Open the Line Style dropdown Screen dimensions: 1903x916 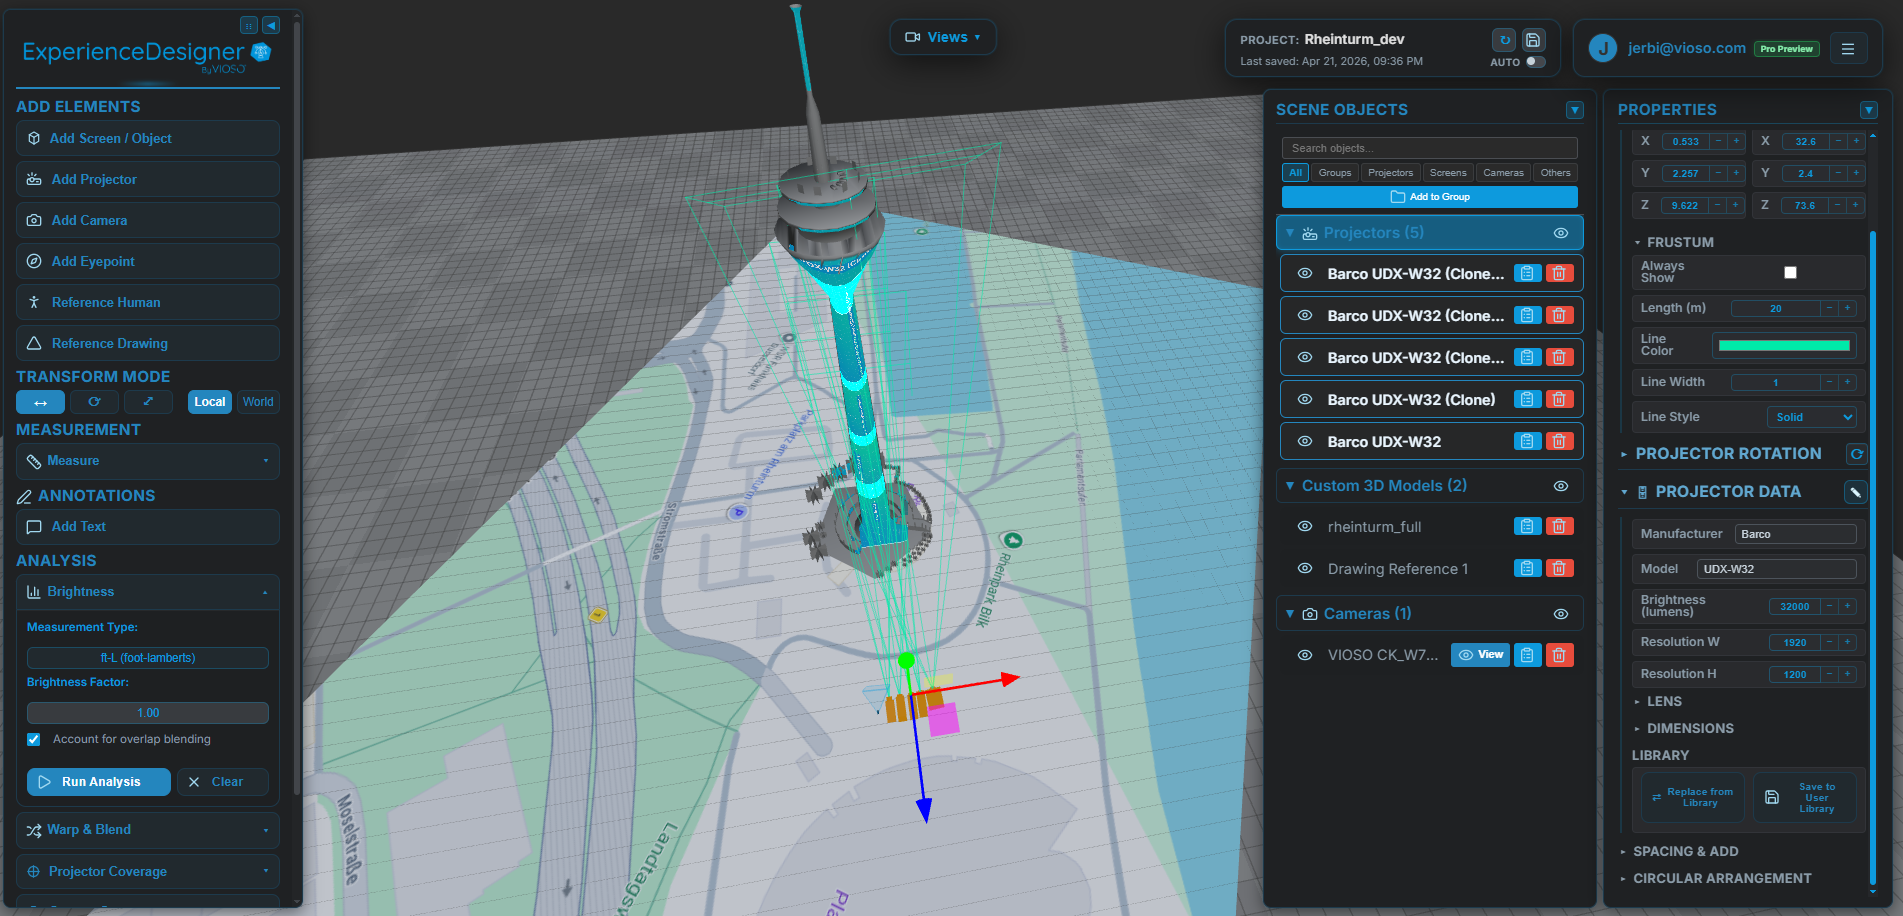(x=1811, y=417)
